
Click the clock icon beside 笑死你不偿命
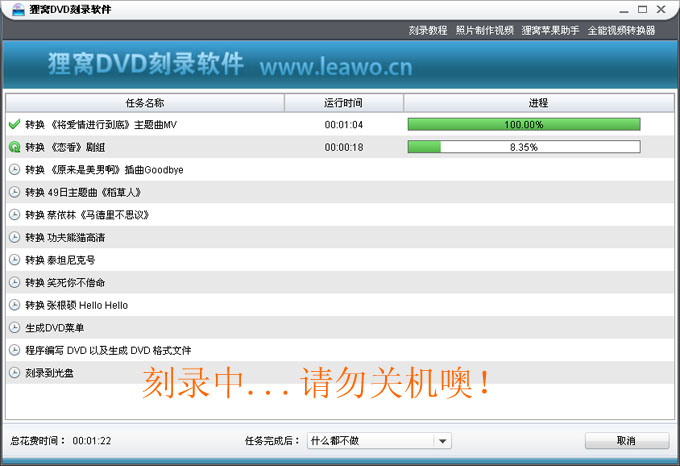(x=14, y=282)
